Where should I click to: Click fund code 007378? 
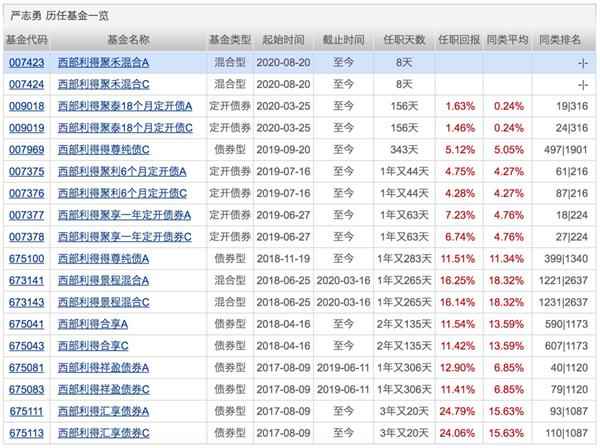coord(25,237)
